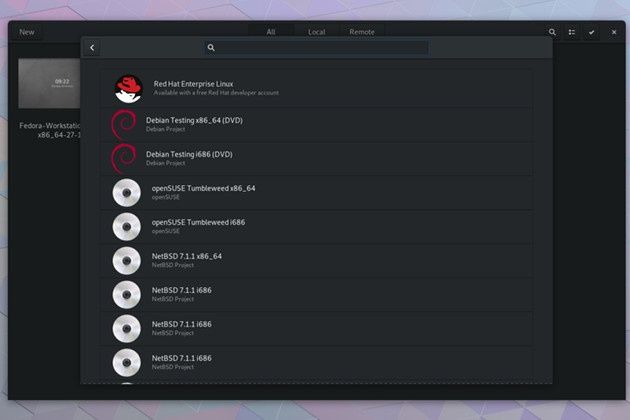Open the Fedora-Workstation box thumbnail

tap(49, 83)
